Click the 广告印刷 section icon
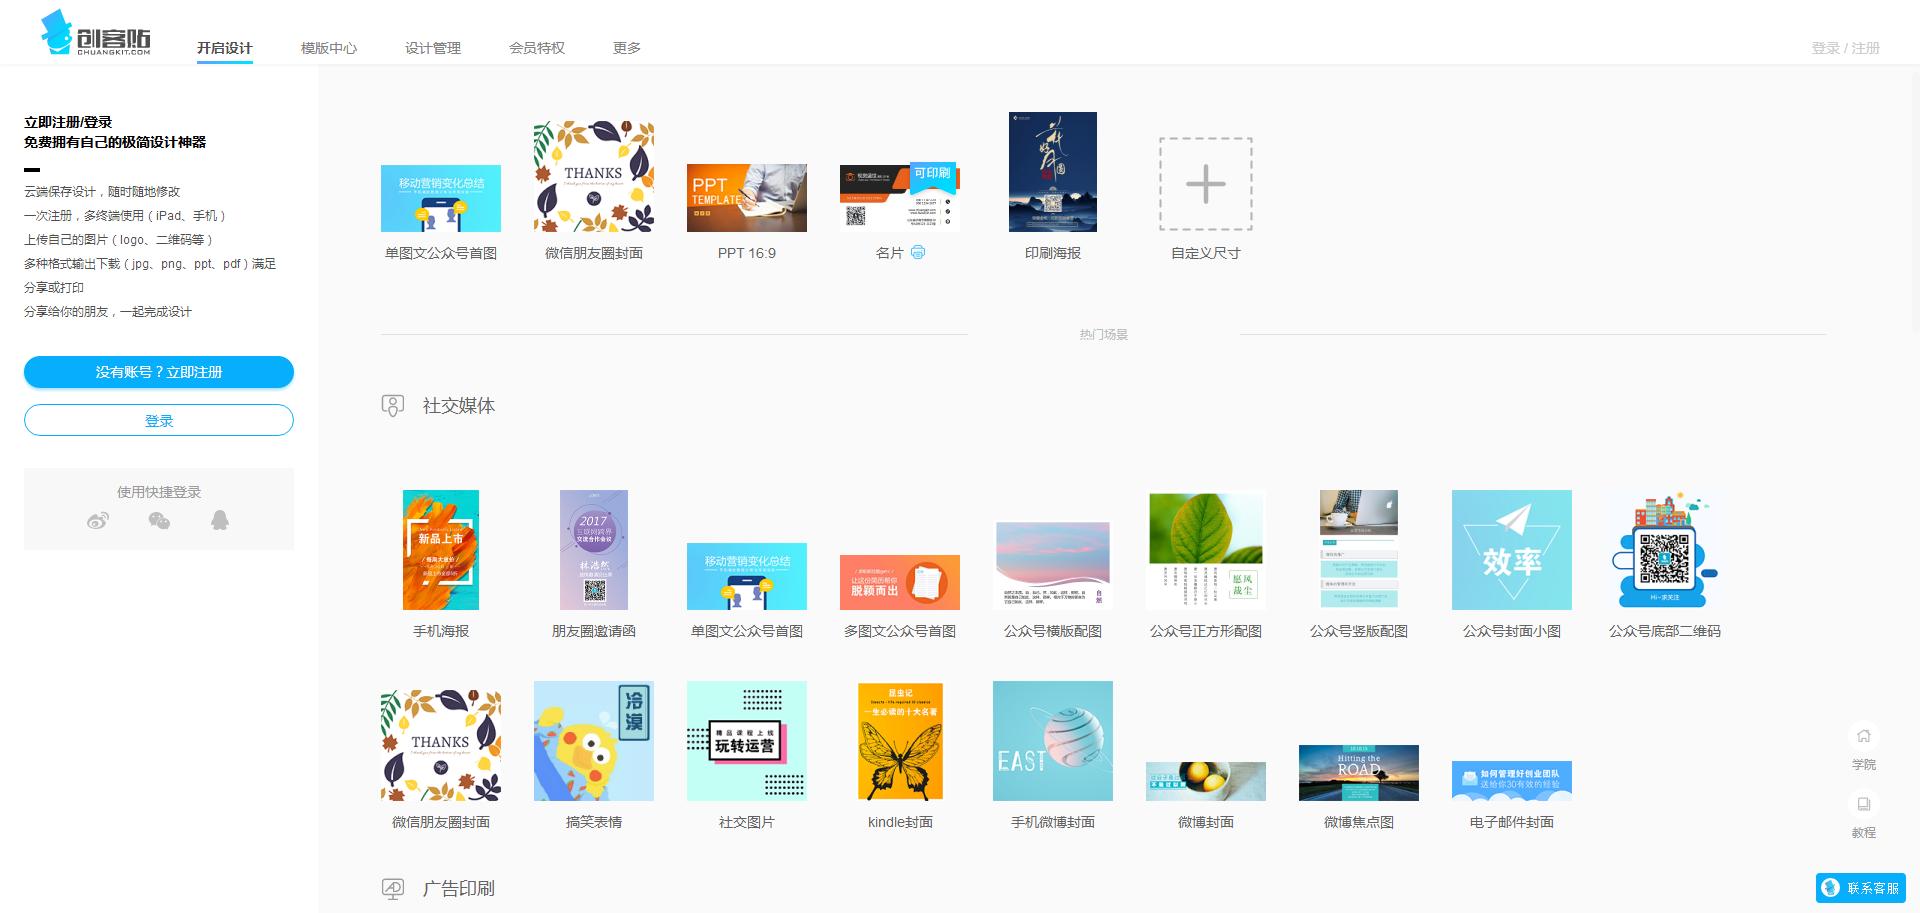1920x913 pixels. [x=392, y=888]
